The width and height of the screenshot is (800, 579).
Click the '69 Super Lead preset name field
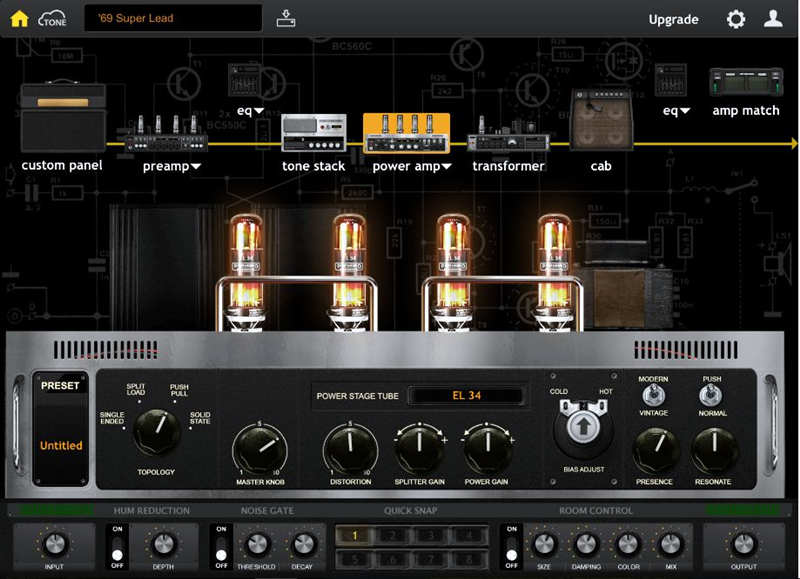pyautogui.click(x=172, y=18)
